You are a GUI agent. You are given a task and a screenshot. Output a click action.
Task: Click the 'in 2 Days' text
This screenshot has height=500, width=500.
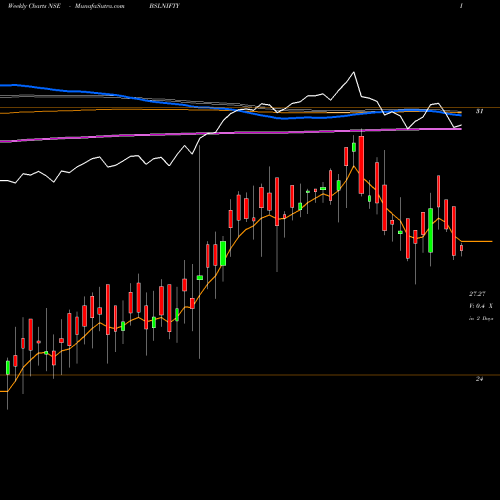click(481, 319)
